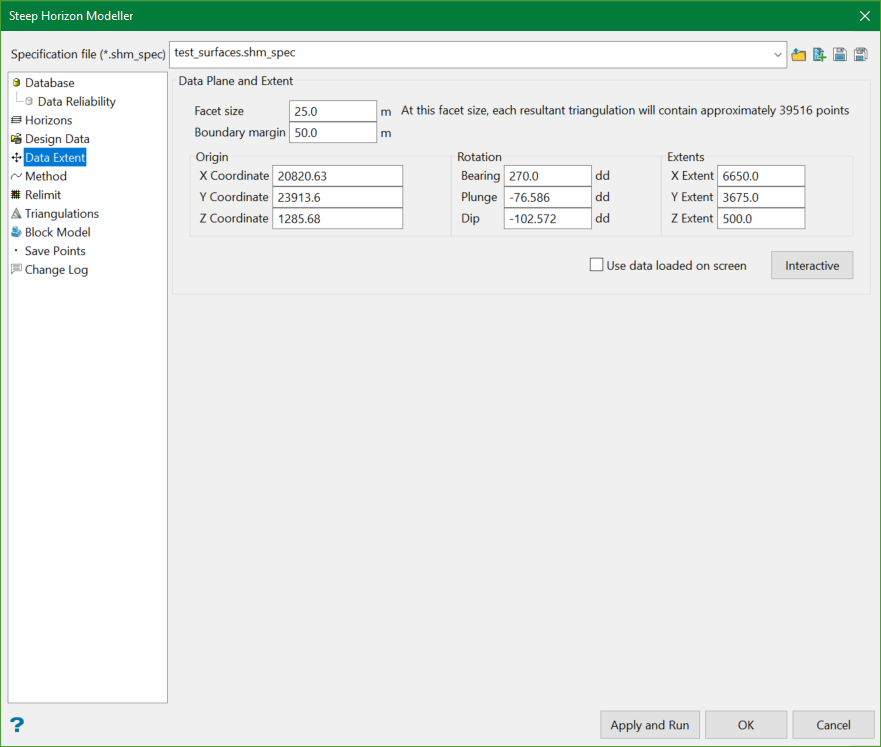881x747 pixels.
Task: Go to the Method section
Action: [x=46, y=176]
